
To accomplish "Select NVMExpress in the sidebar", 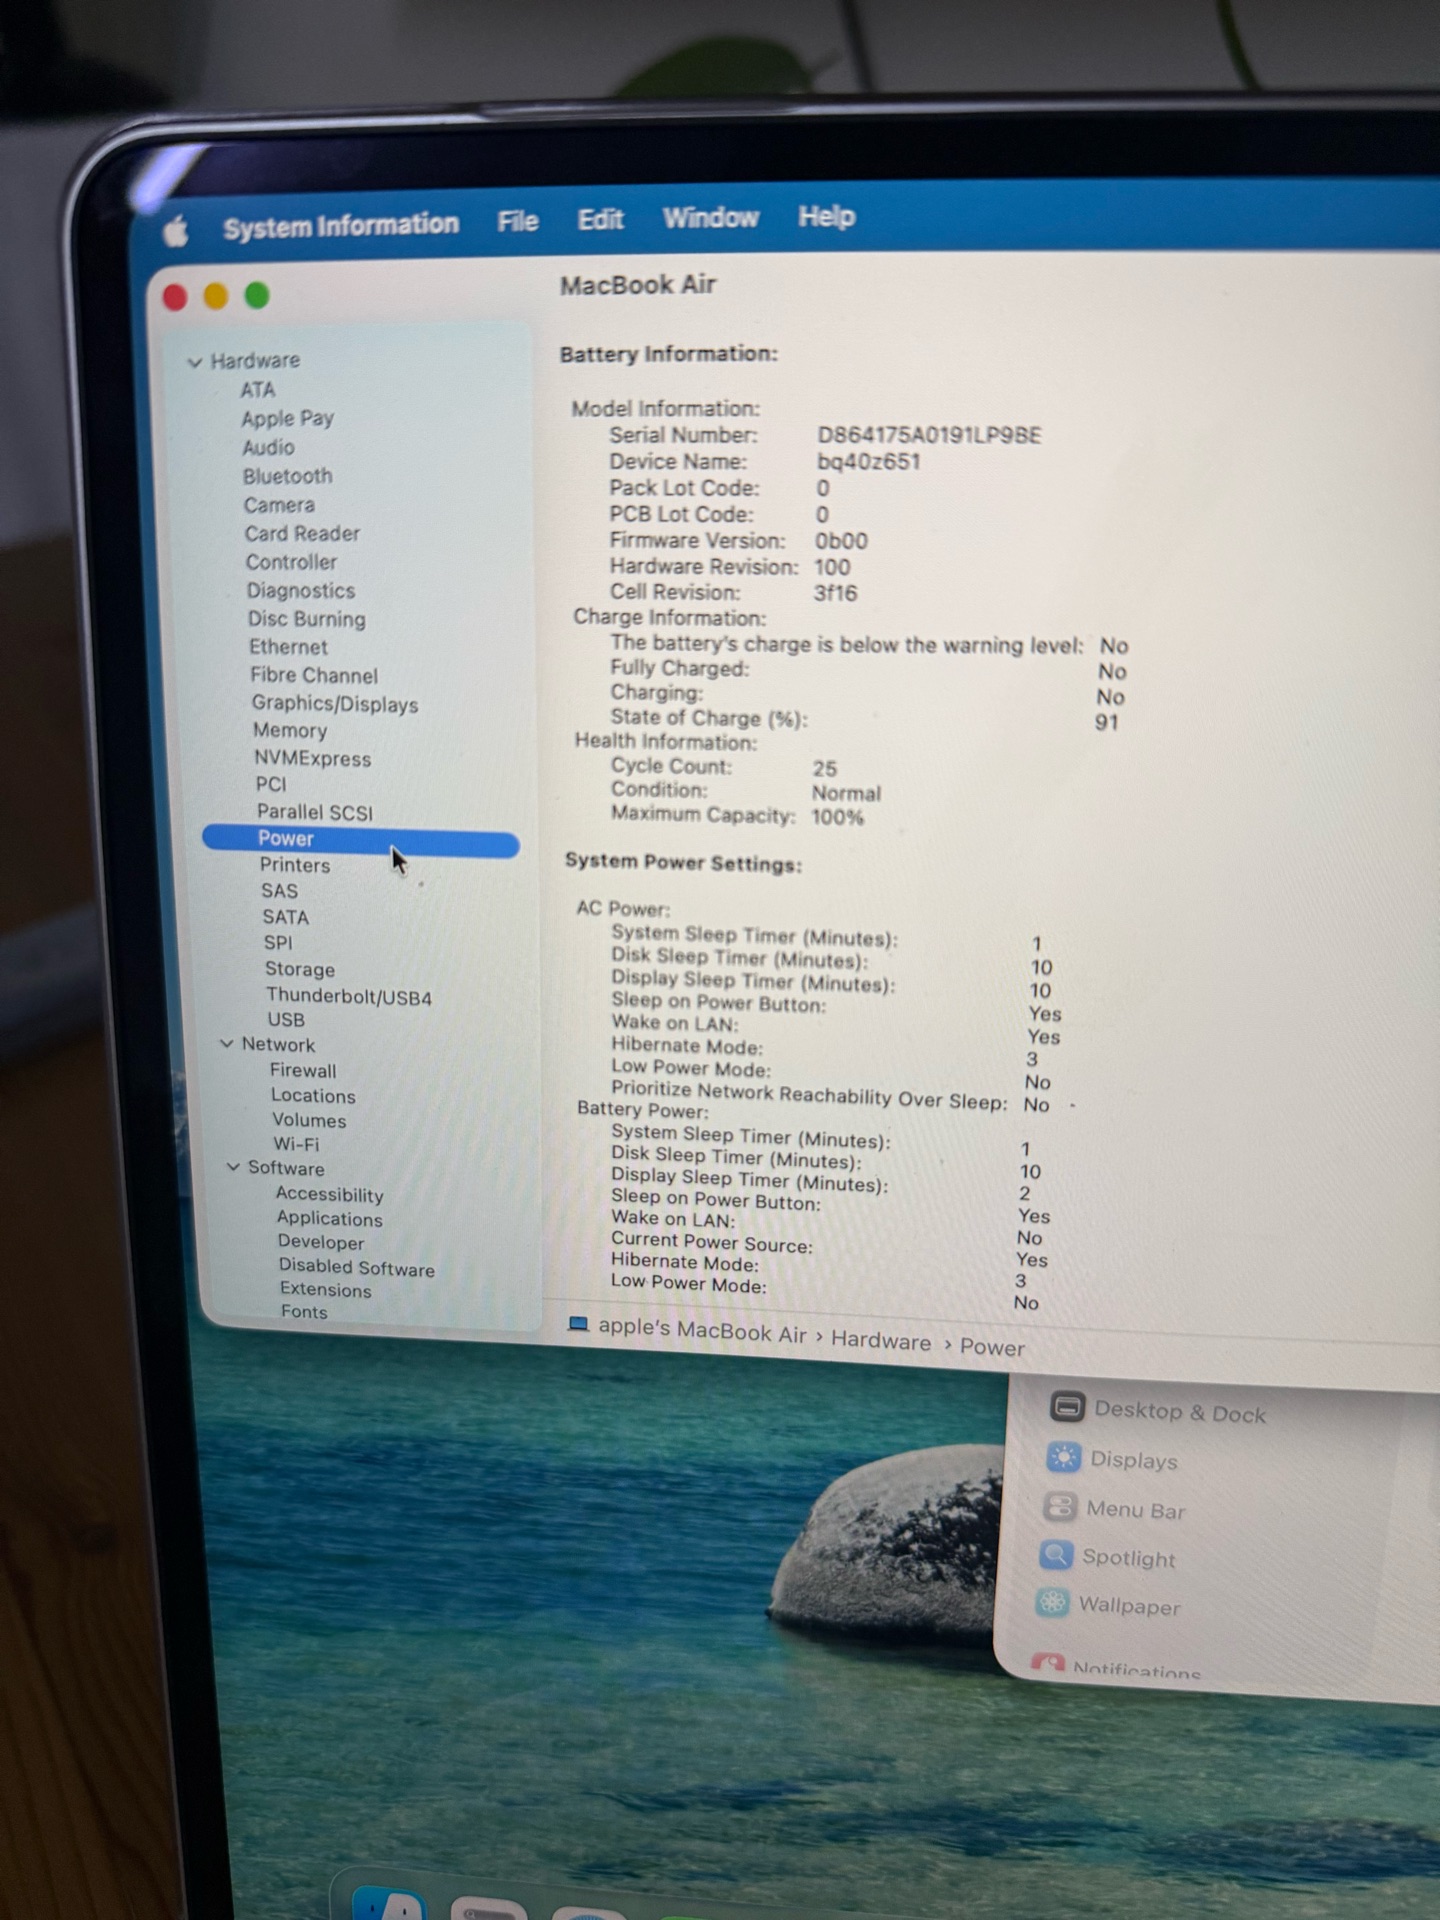I will coord(311,759).
